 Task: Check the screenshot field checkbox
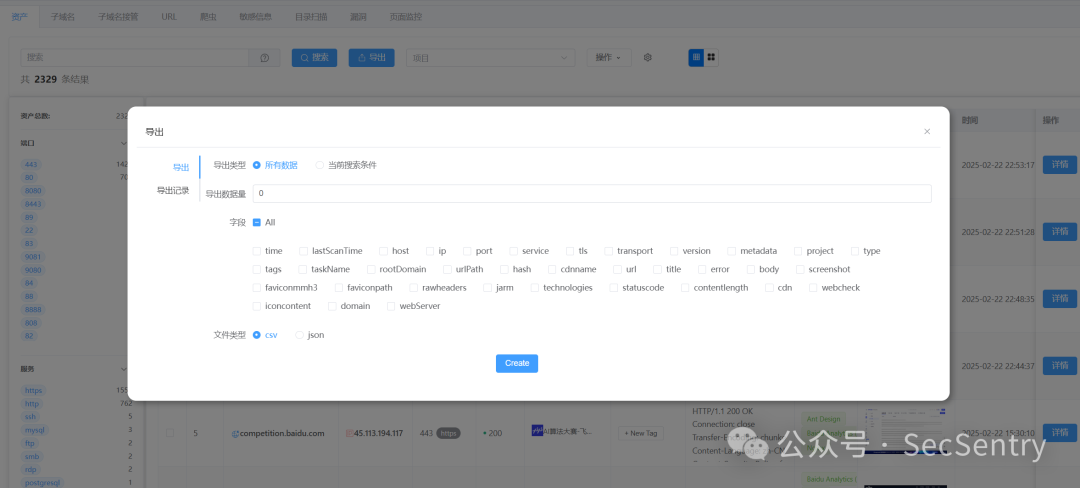click(x=800, y=269)
